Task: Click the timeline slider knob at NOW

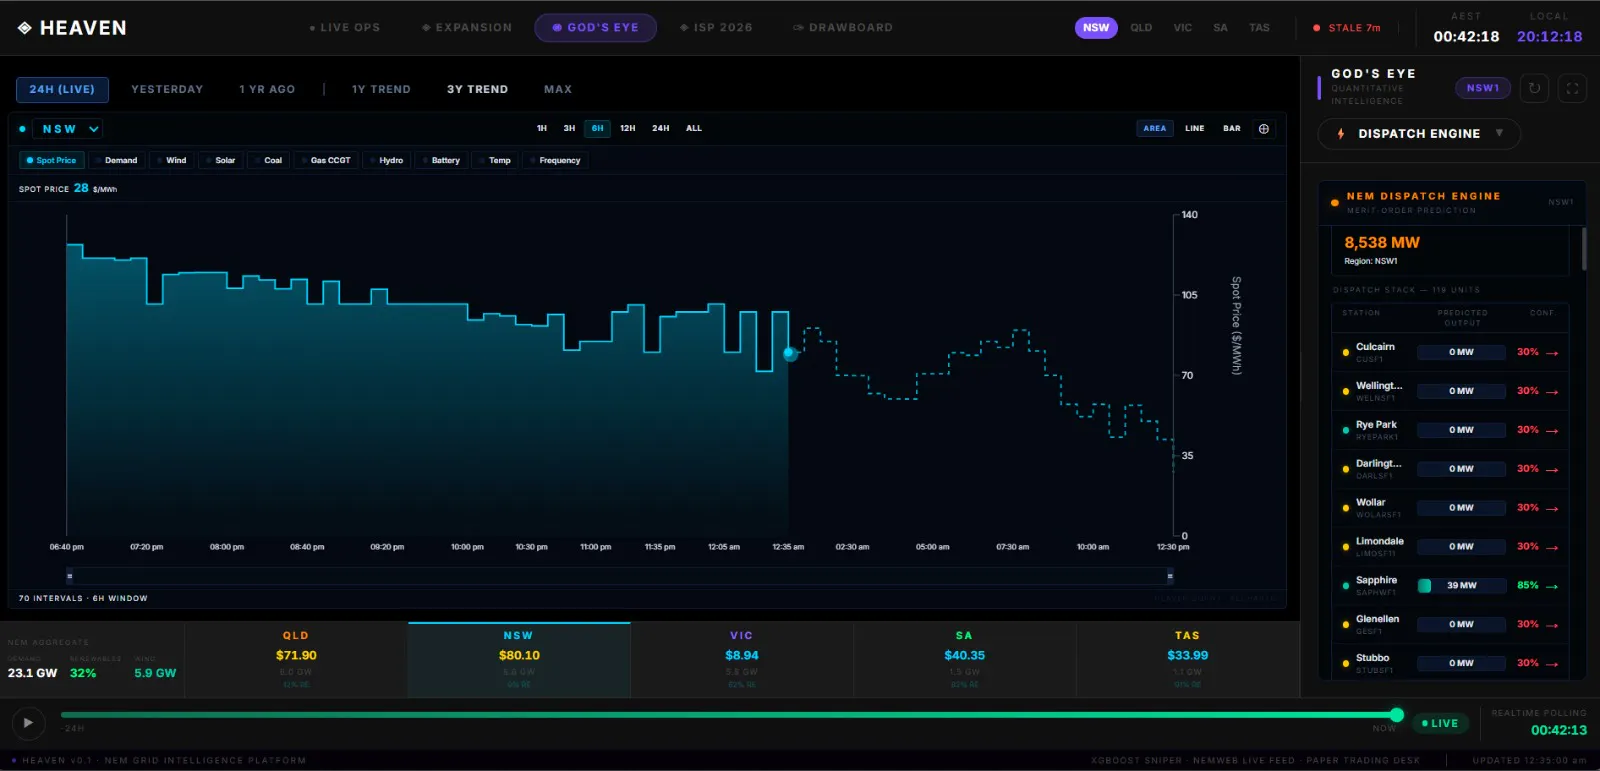Action: coord(1397,715)
